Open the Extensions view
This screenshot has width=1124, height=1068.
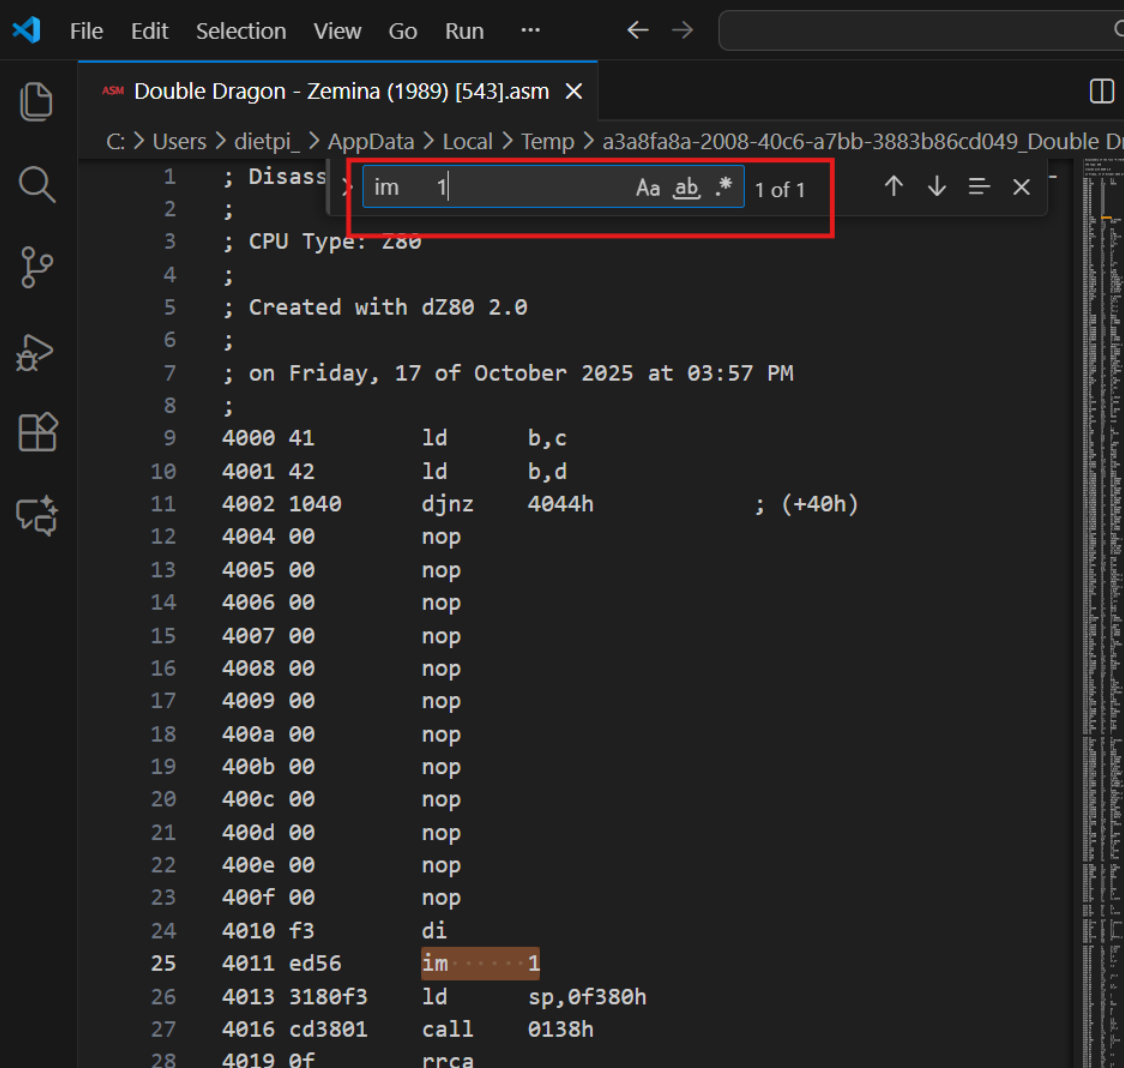click(37, 432)
